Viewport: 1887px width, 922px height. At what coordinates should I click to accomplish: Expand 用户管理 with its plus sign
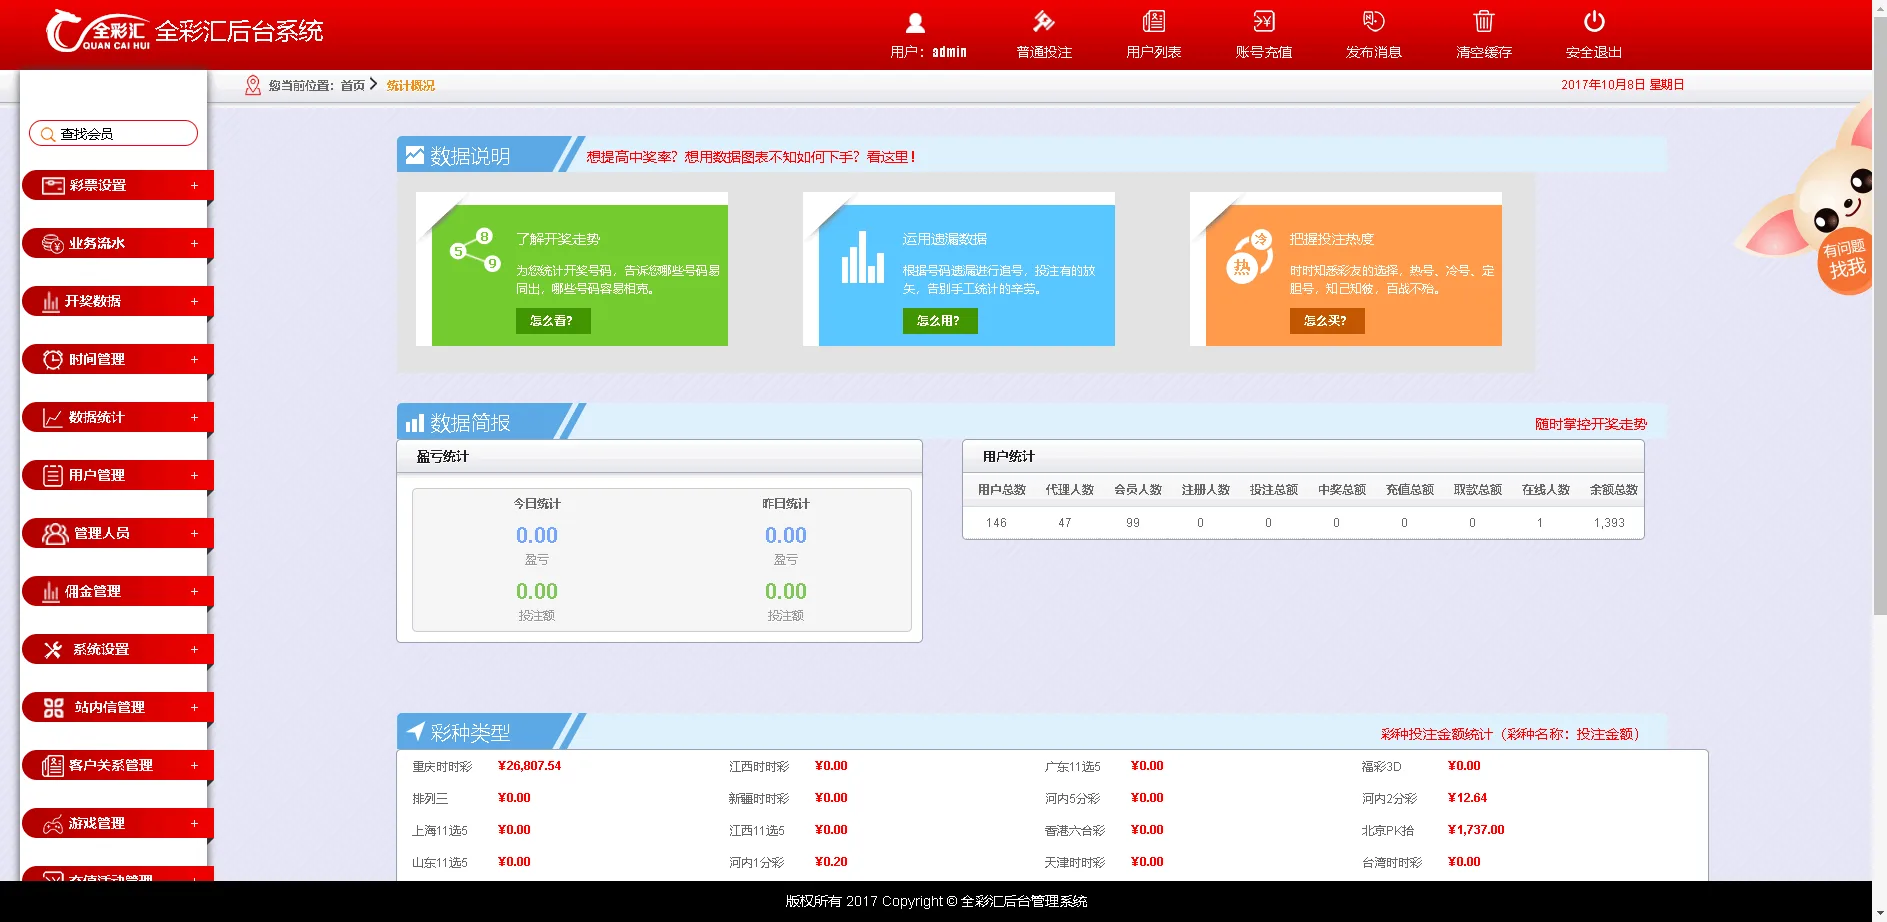194,475
